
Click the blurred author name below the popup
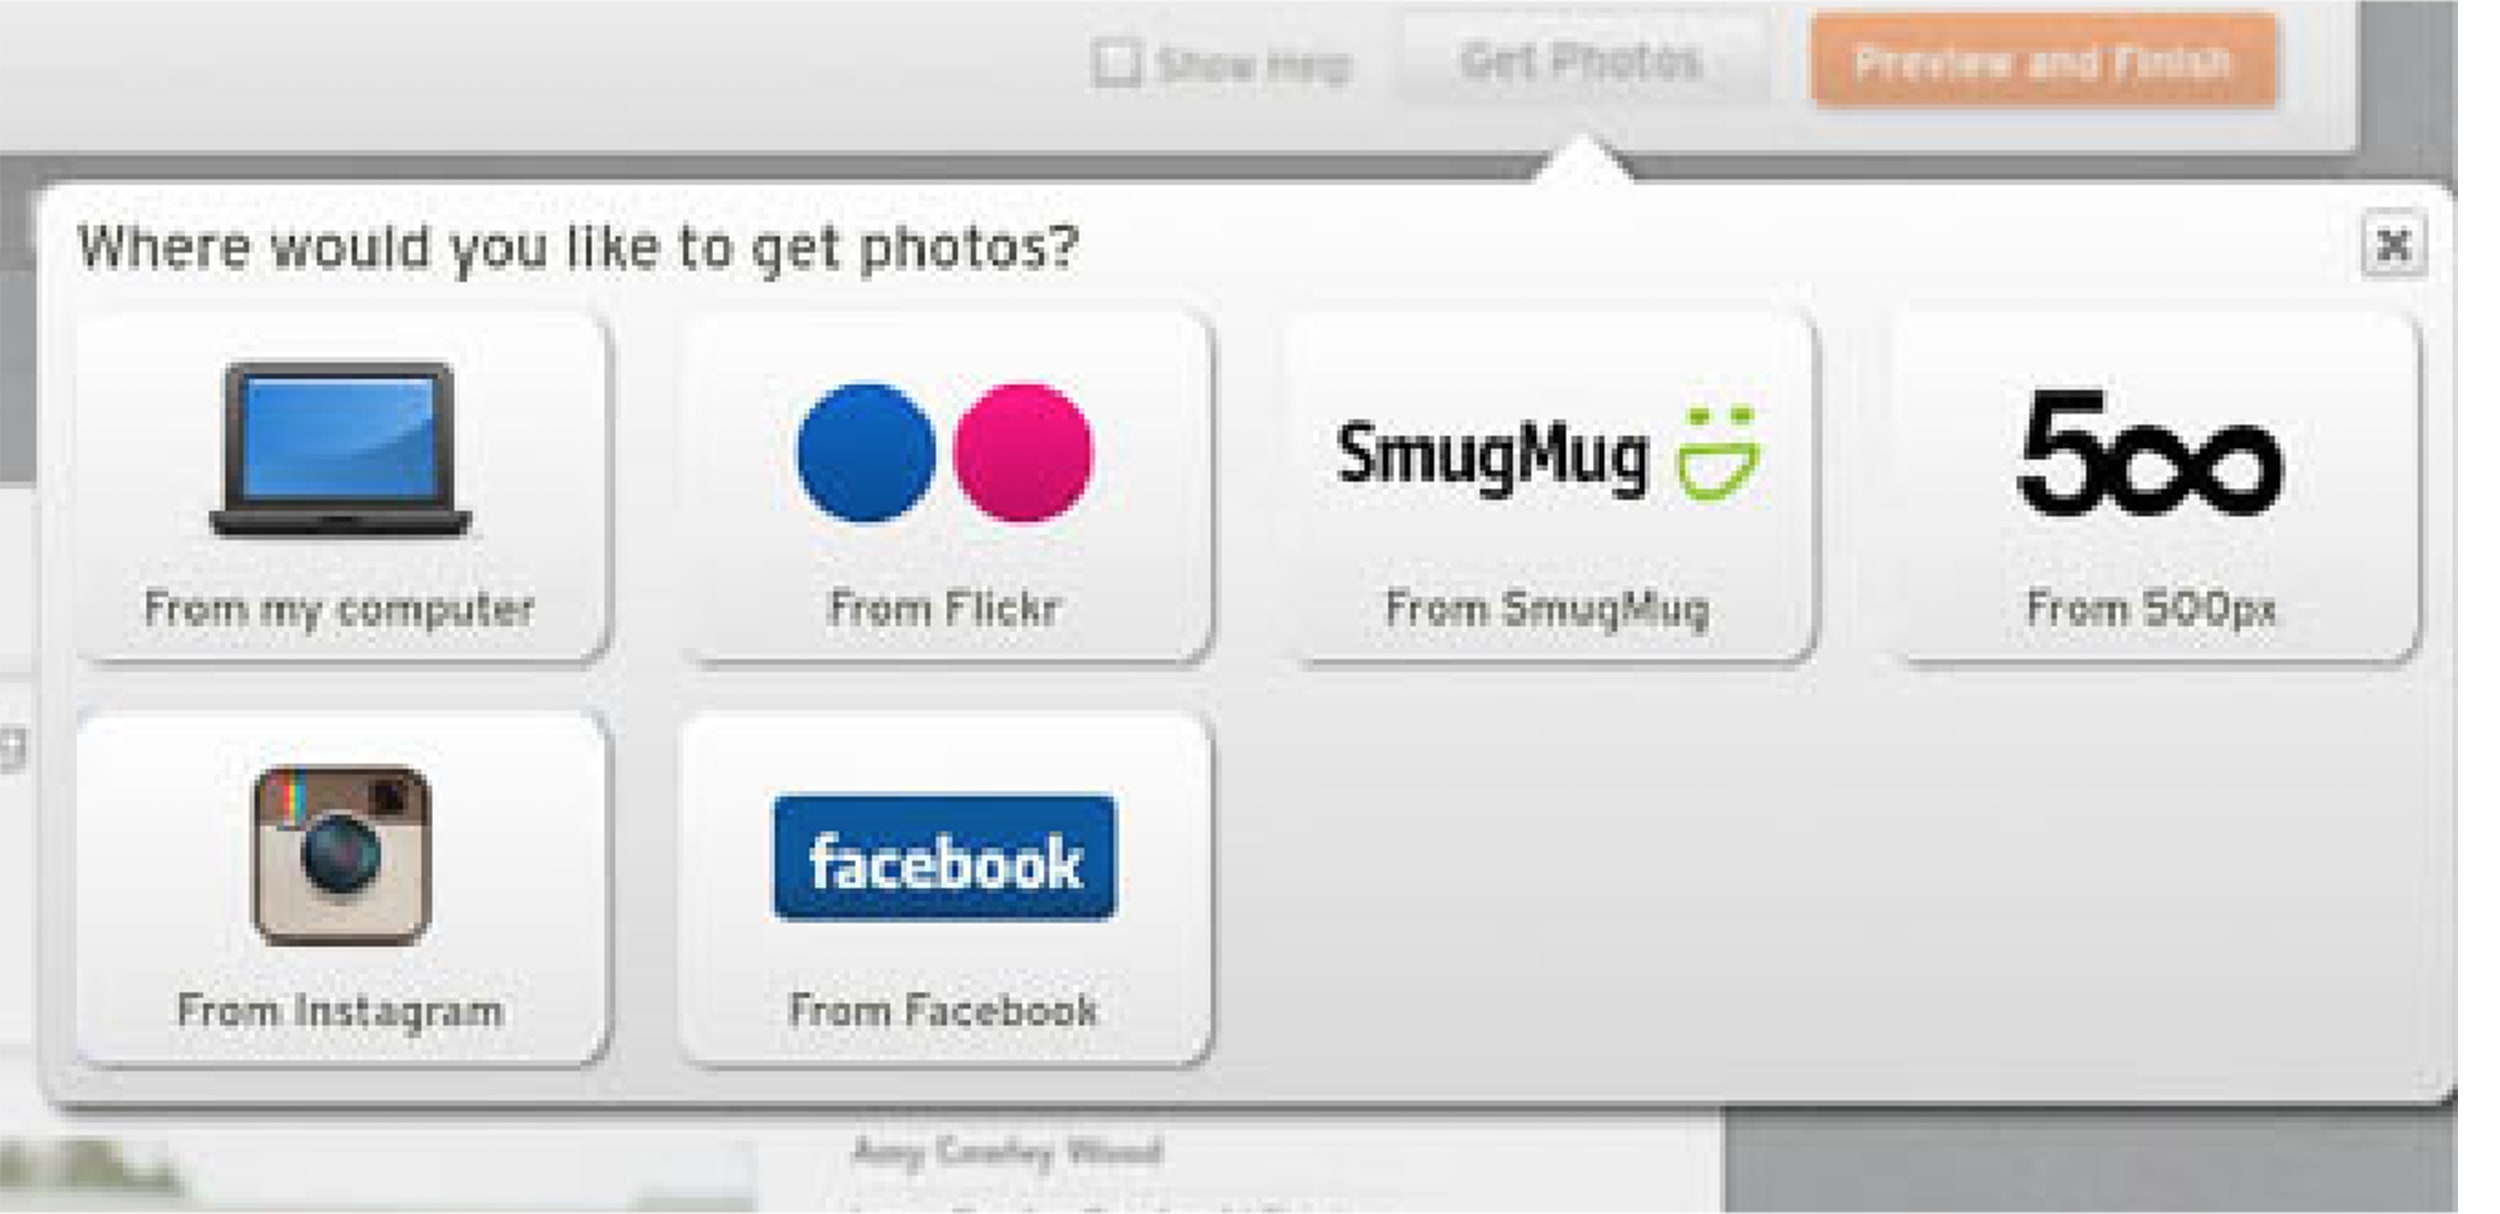tap(1007, 1153)
